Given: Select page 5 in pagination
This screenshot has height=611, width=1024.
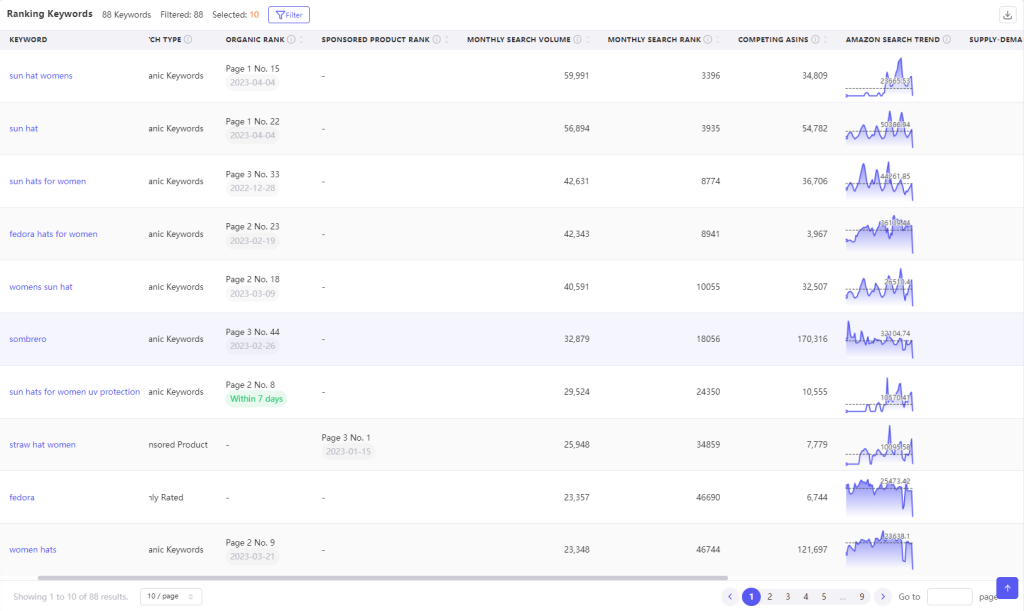Looking at the screenshot, I should pos(824,597).
